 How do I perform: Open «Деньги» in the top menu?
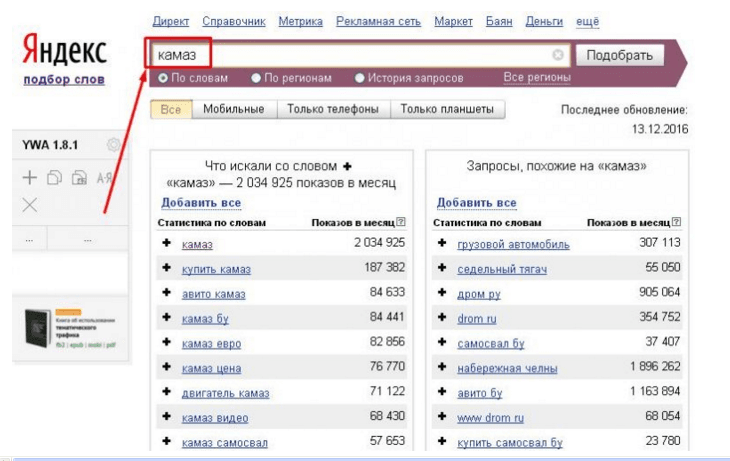(544, 21)
